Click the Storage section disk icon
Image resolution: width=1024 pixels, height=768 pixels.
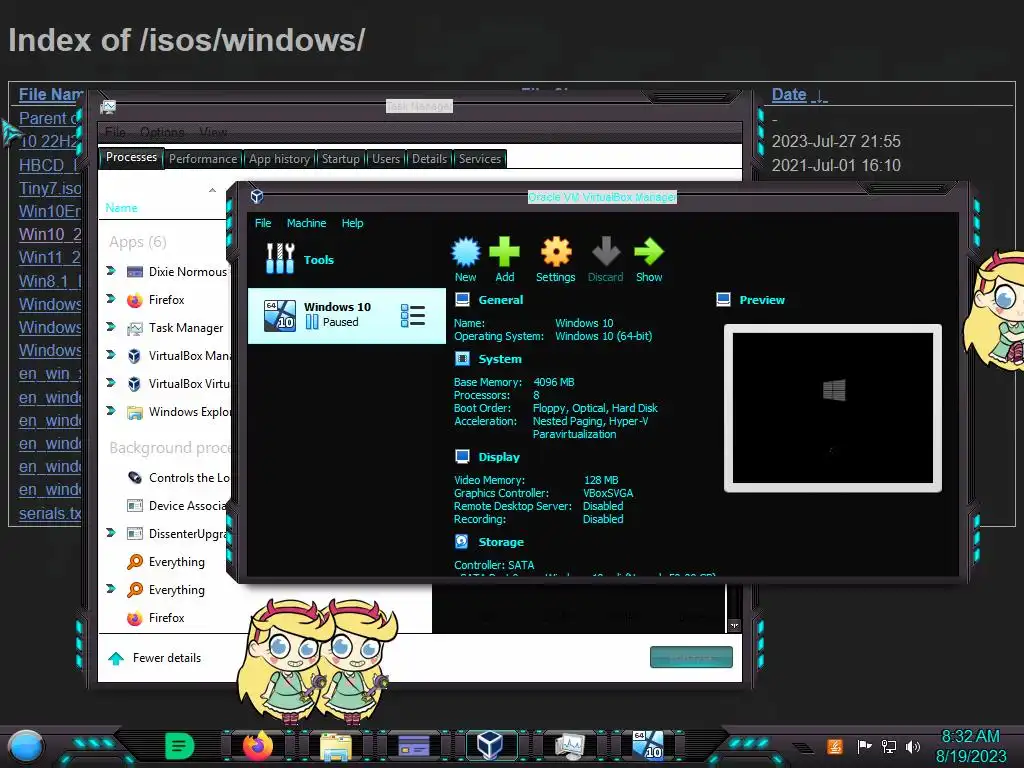click(x=462, y=541)
